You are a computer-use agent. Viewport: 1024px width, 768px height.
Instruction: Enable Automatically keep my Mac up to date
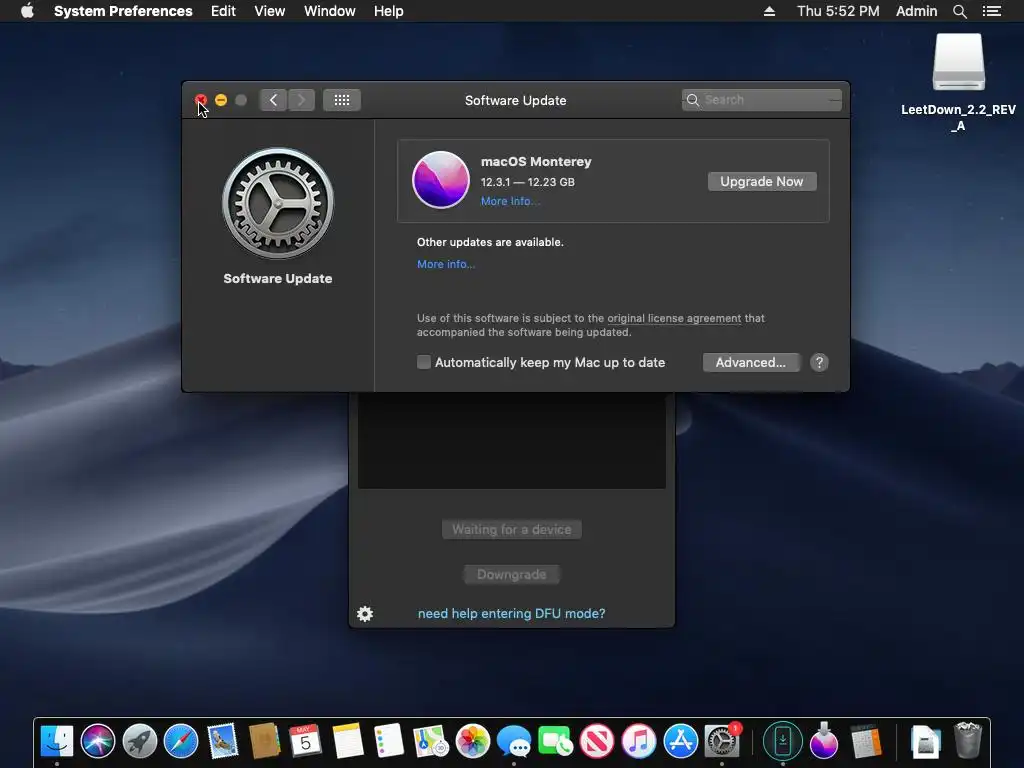coord(424,362)
